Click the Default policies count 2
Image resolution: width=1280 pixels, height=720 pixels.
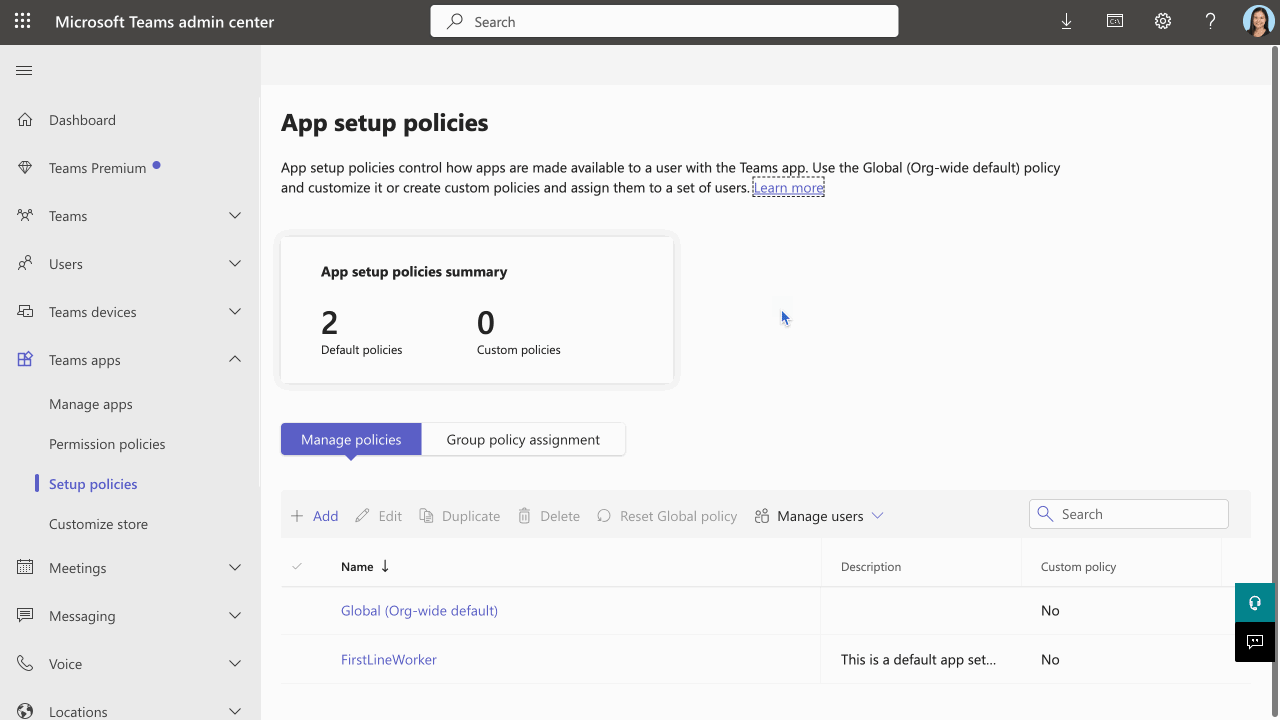(330, 323)
